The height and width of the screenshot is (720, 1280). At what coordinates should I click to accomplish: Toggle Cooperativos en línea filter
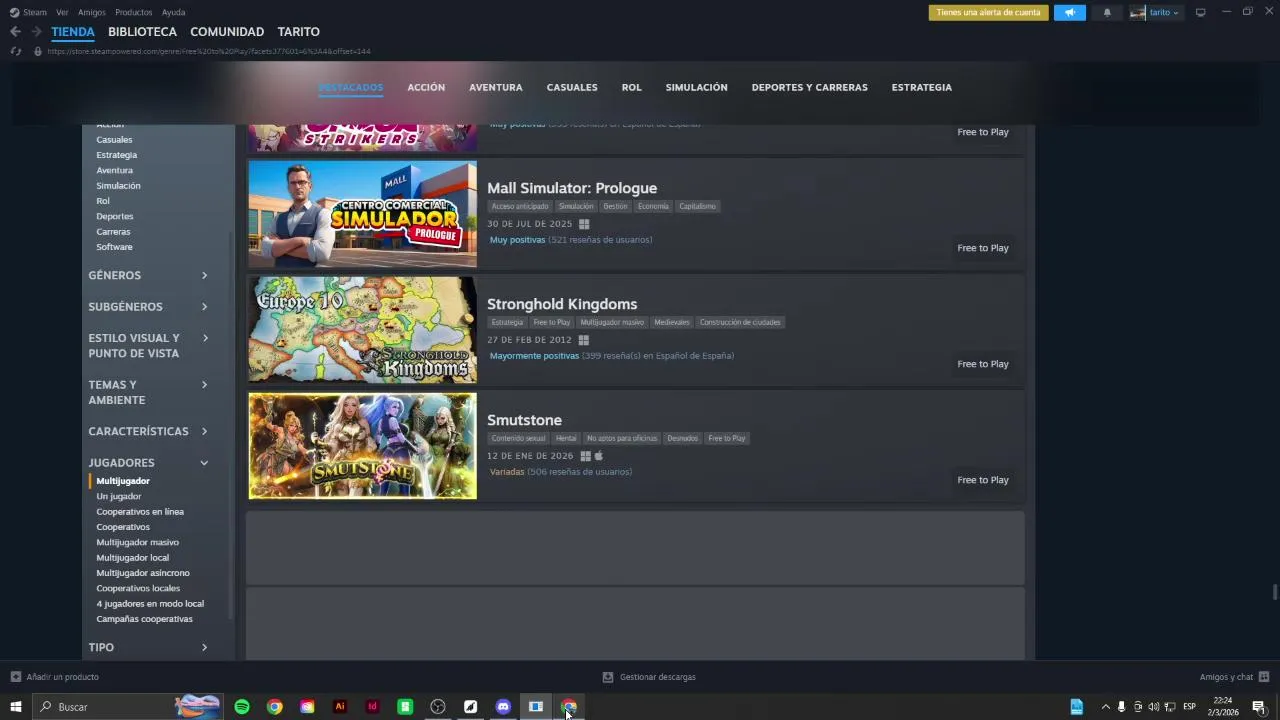click(140, 512)
